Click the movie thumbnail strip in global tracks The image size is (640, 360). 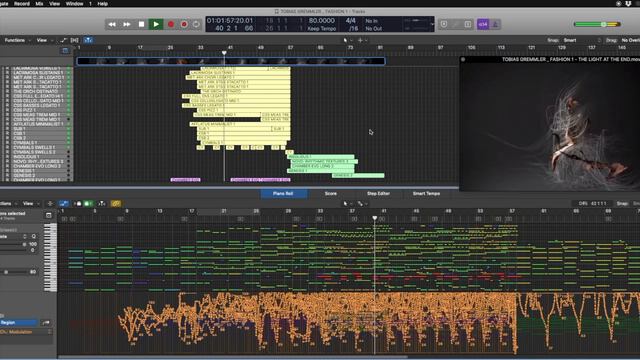point(231,61)
